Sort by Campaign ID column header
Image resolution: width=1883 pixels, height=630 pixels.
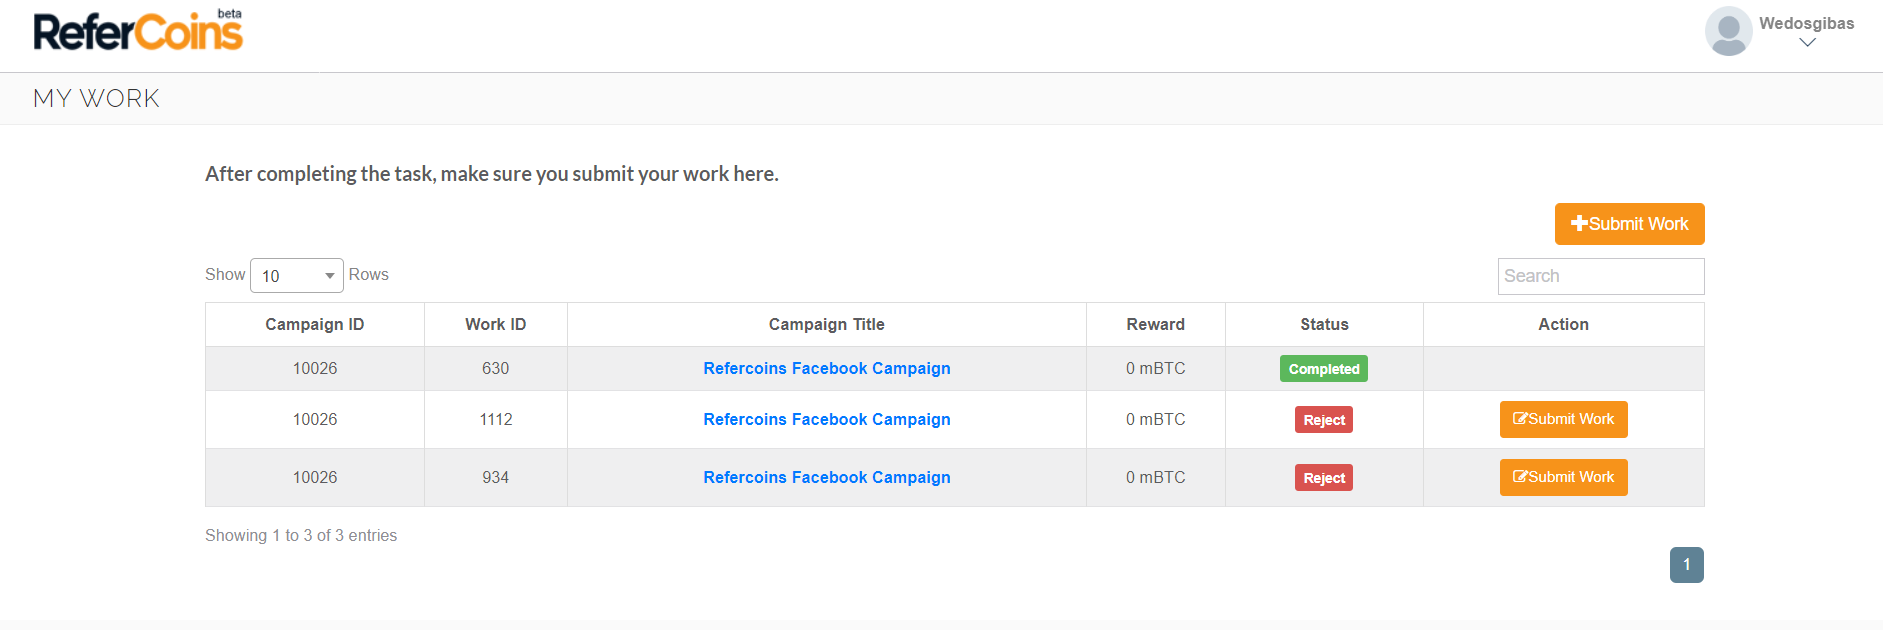point(315,324)
